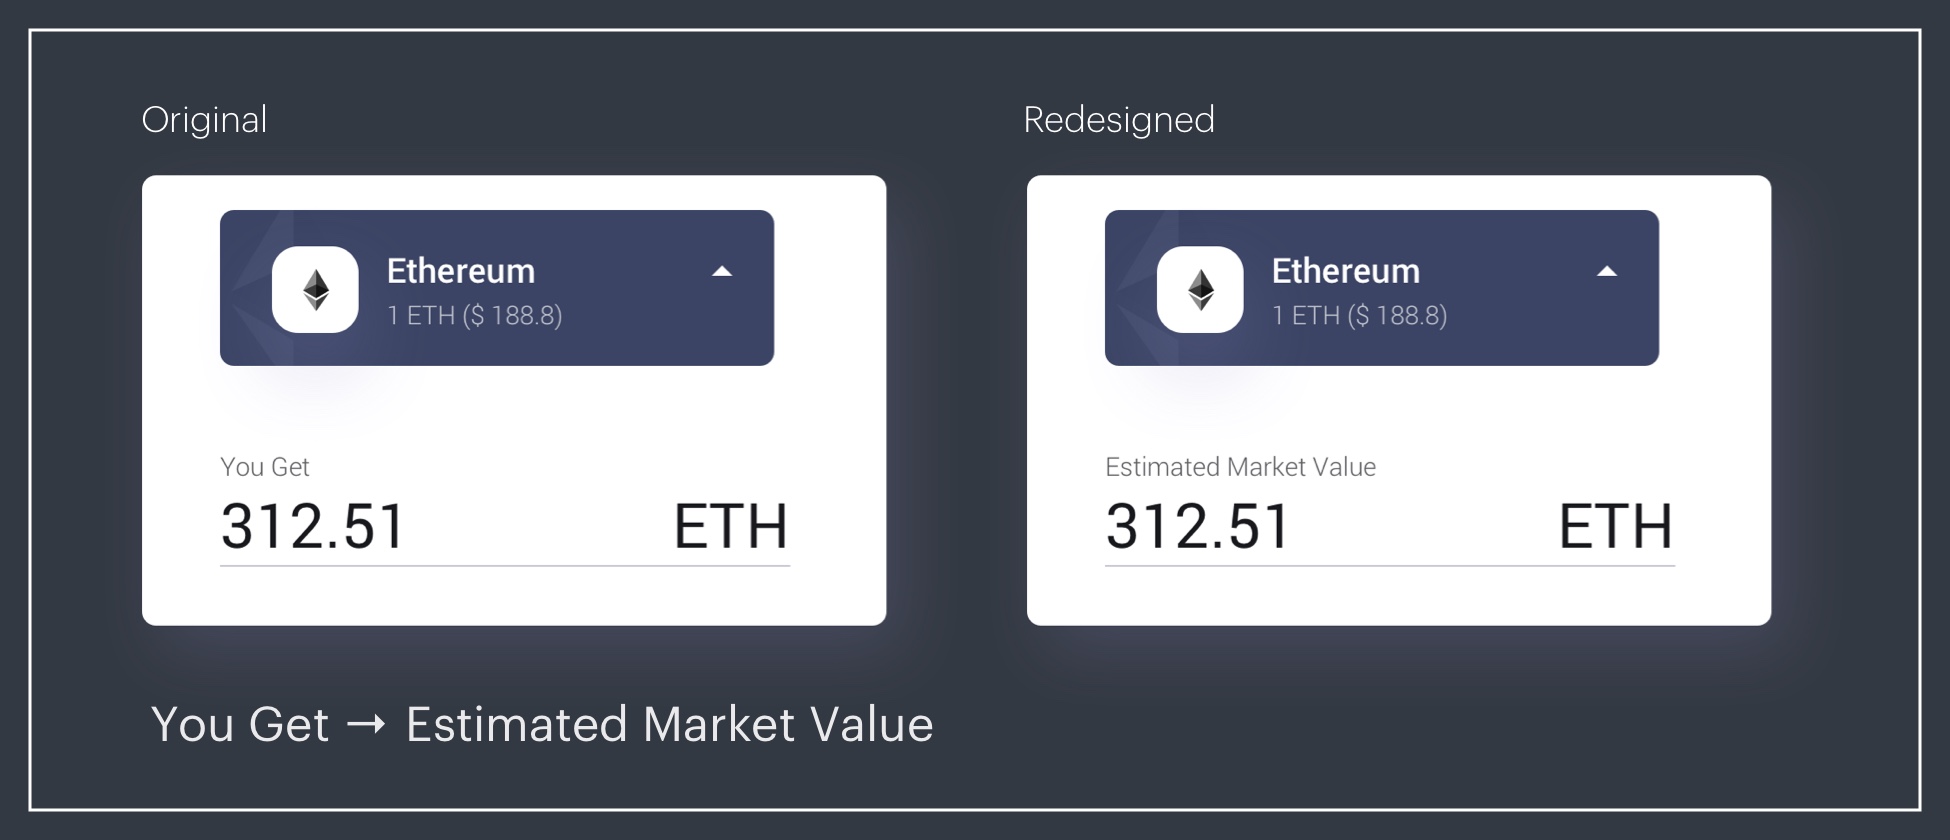Click the ETH unit in the Original card
This screenshot has width=1950, height=840.
click(x=731, y=527)
